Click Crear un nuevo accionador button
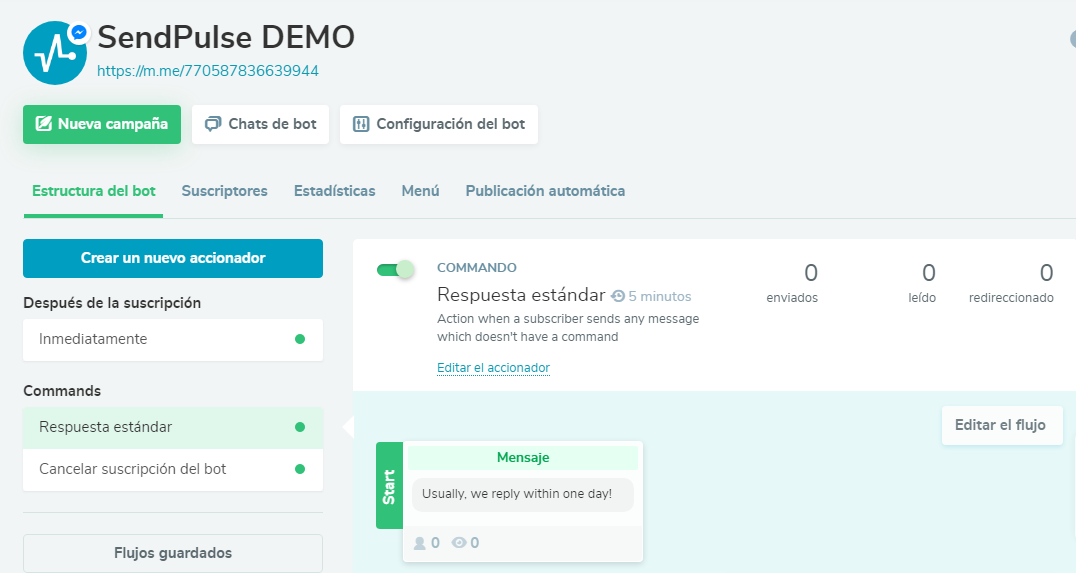 tap(173, 258)
